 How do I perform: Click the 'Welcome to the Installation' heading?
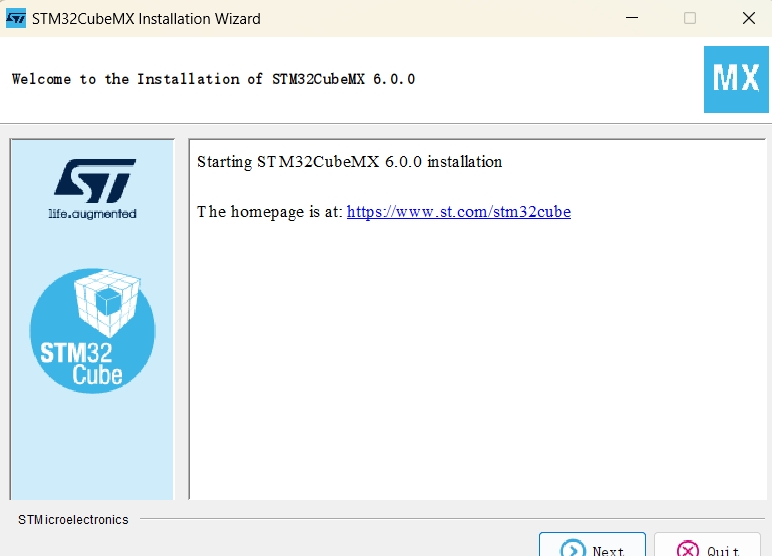[213, 79]
